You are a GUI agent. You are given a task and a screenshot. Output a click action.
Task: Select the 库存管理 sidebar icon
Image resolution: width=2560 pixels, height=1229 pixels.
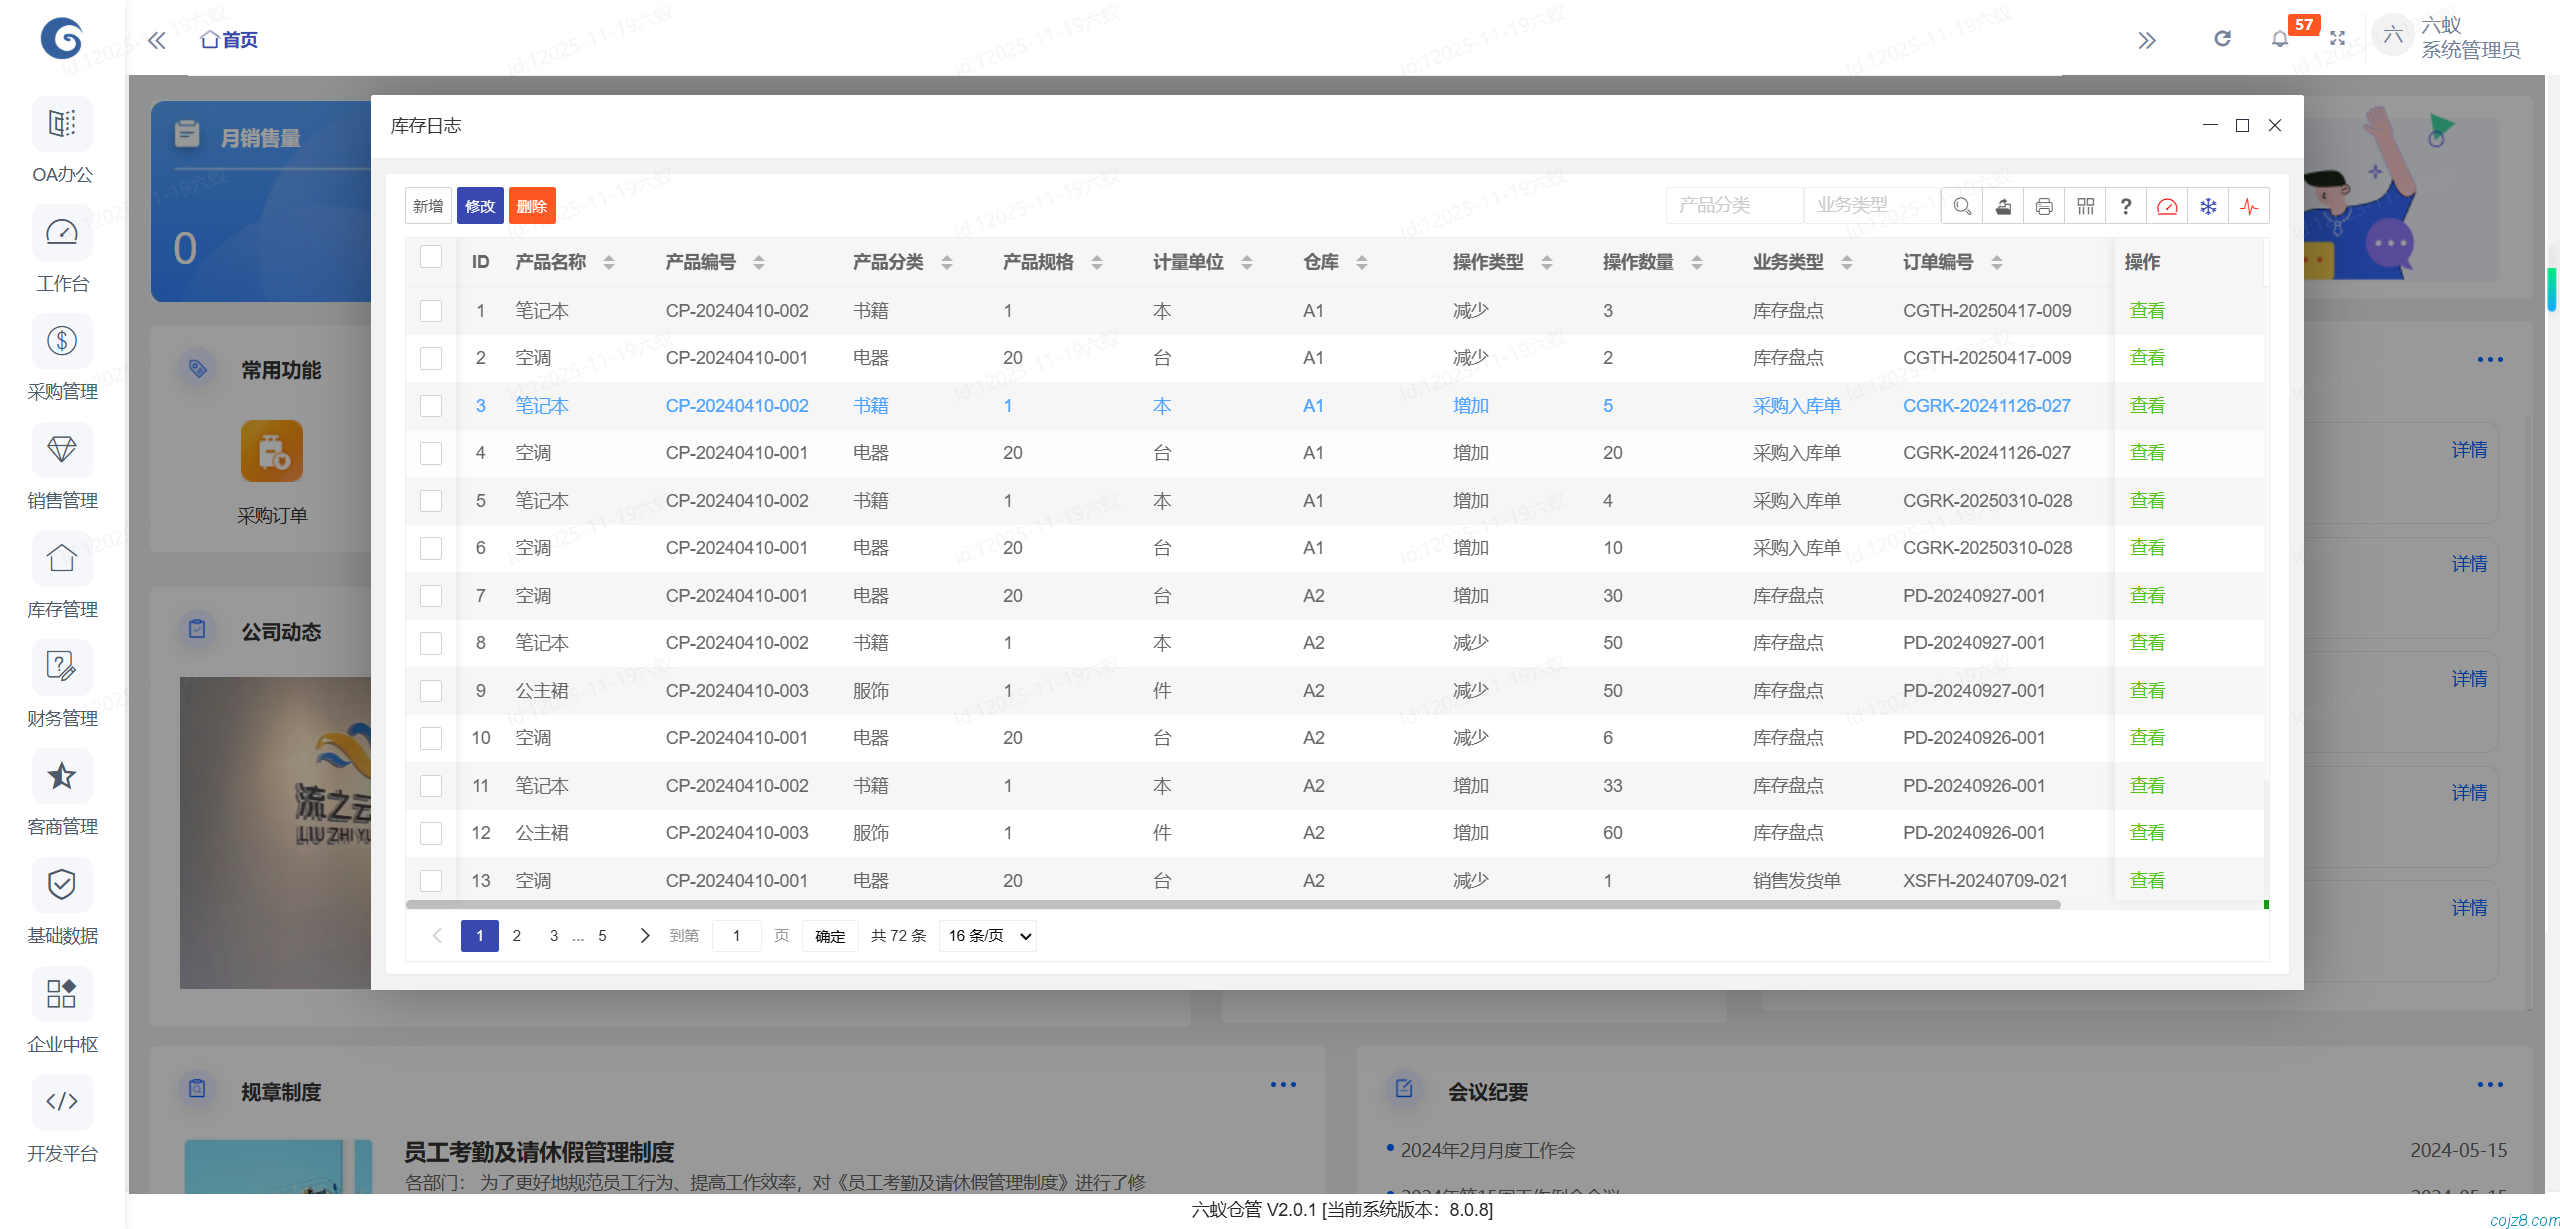(x=62, y=559)
